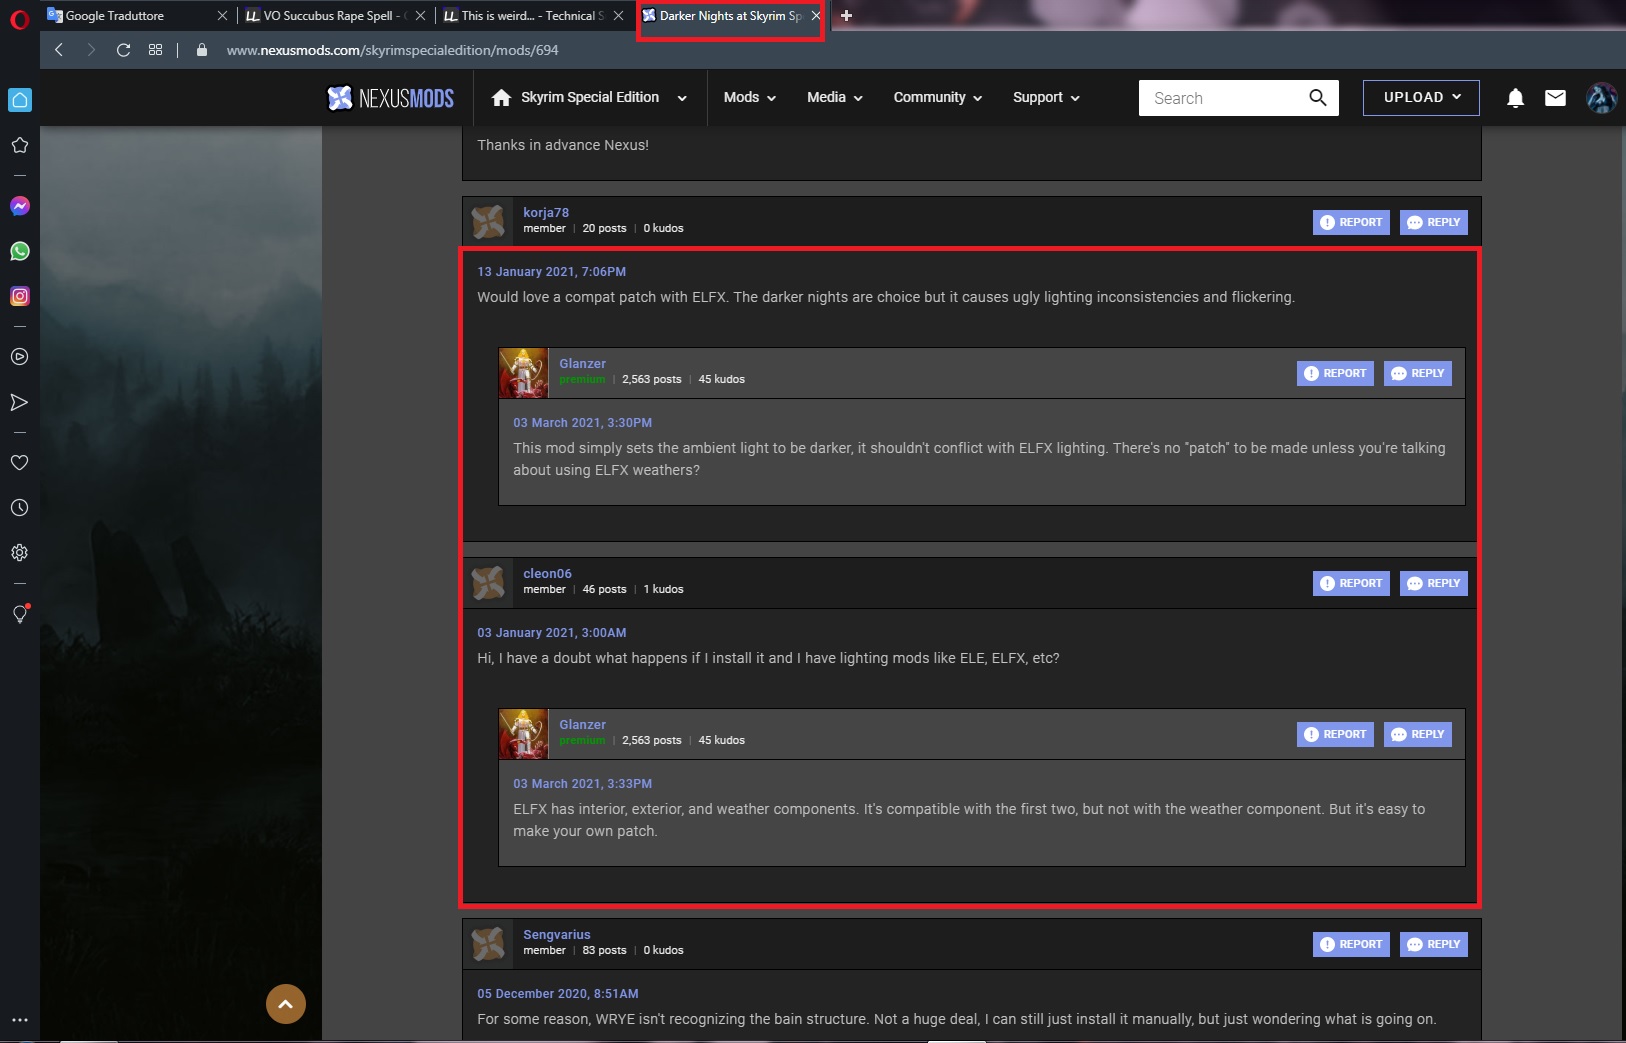Viewport: 1626px width, 1043px height.
Task: Open the 03 January 2021 comment permalink
Action: click(552, 632)
